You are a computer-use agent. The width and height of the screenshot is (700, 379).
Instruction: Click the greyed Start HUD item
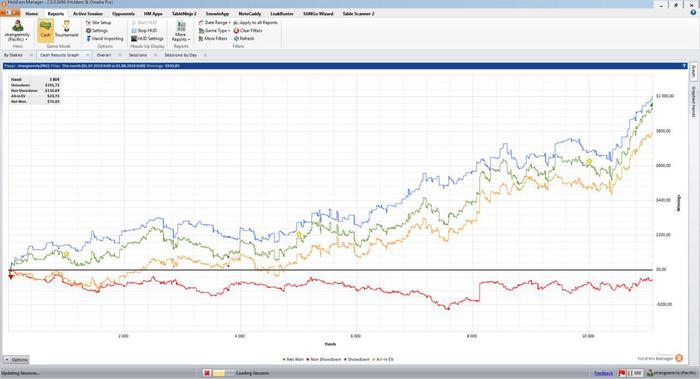144,22
